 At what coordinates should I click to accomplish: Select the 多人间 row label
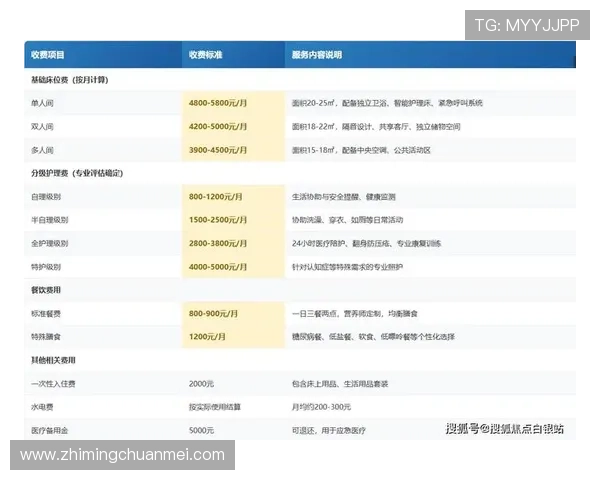click(x=42, y=150)
